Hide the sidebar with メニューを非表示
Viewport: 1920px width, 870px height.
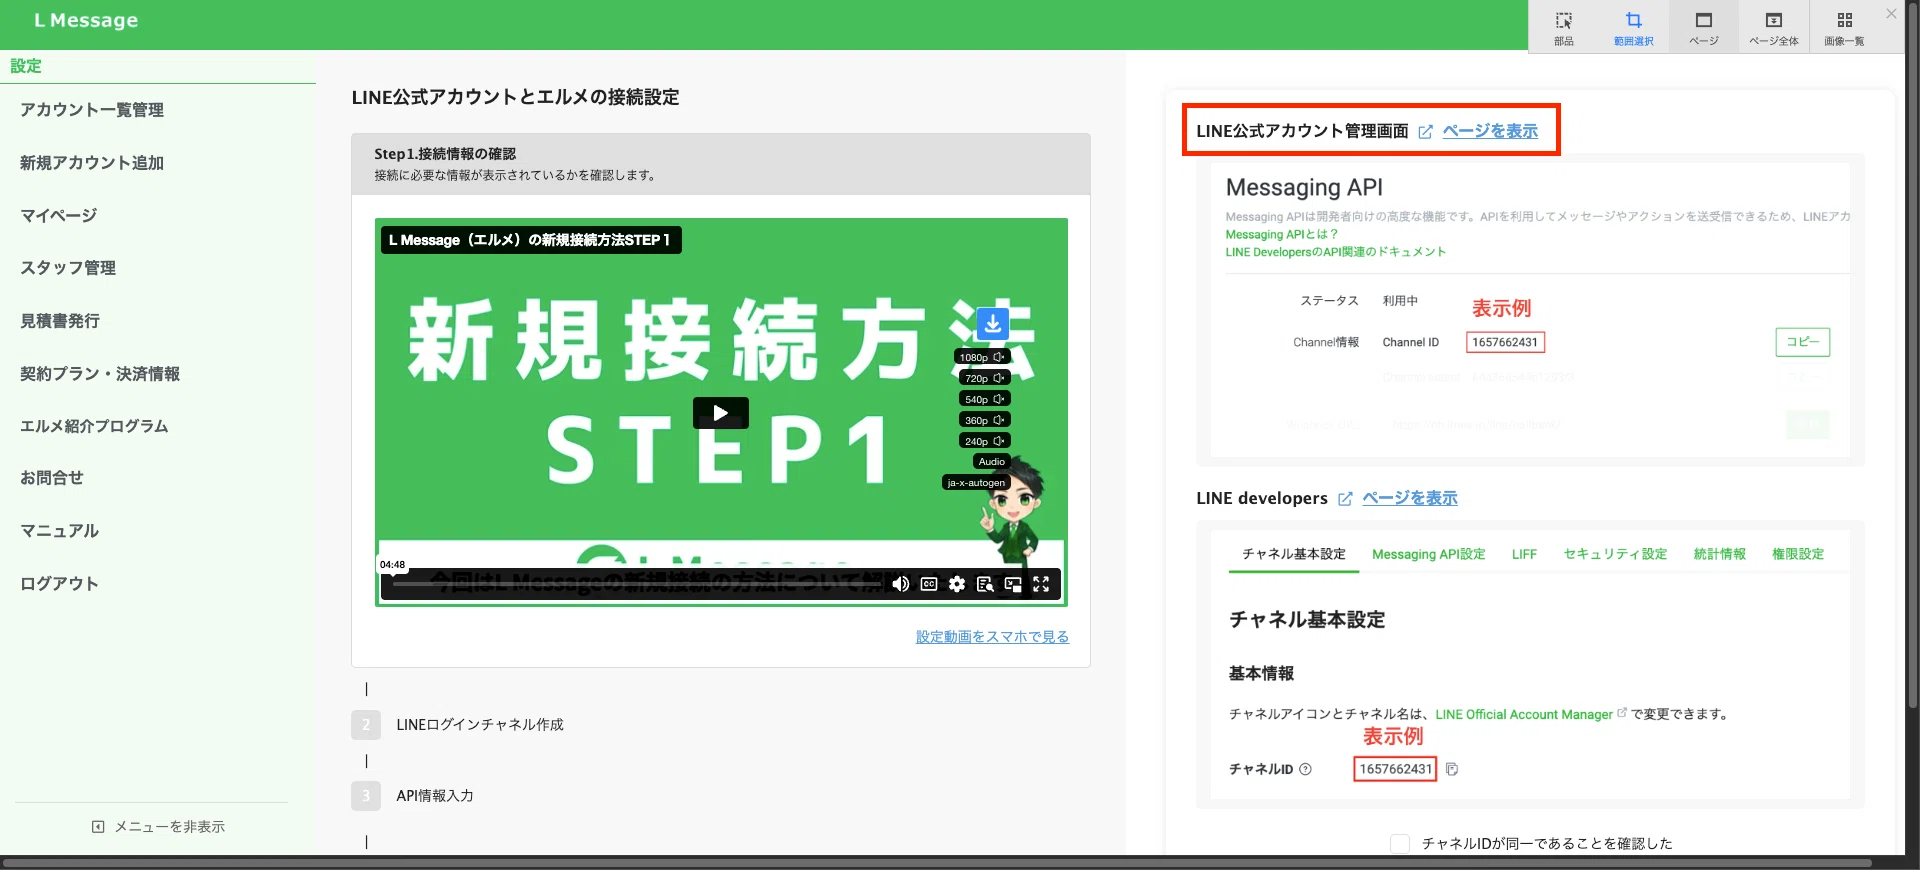click(158, 827)
